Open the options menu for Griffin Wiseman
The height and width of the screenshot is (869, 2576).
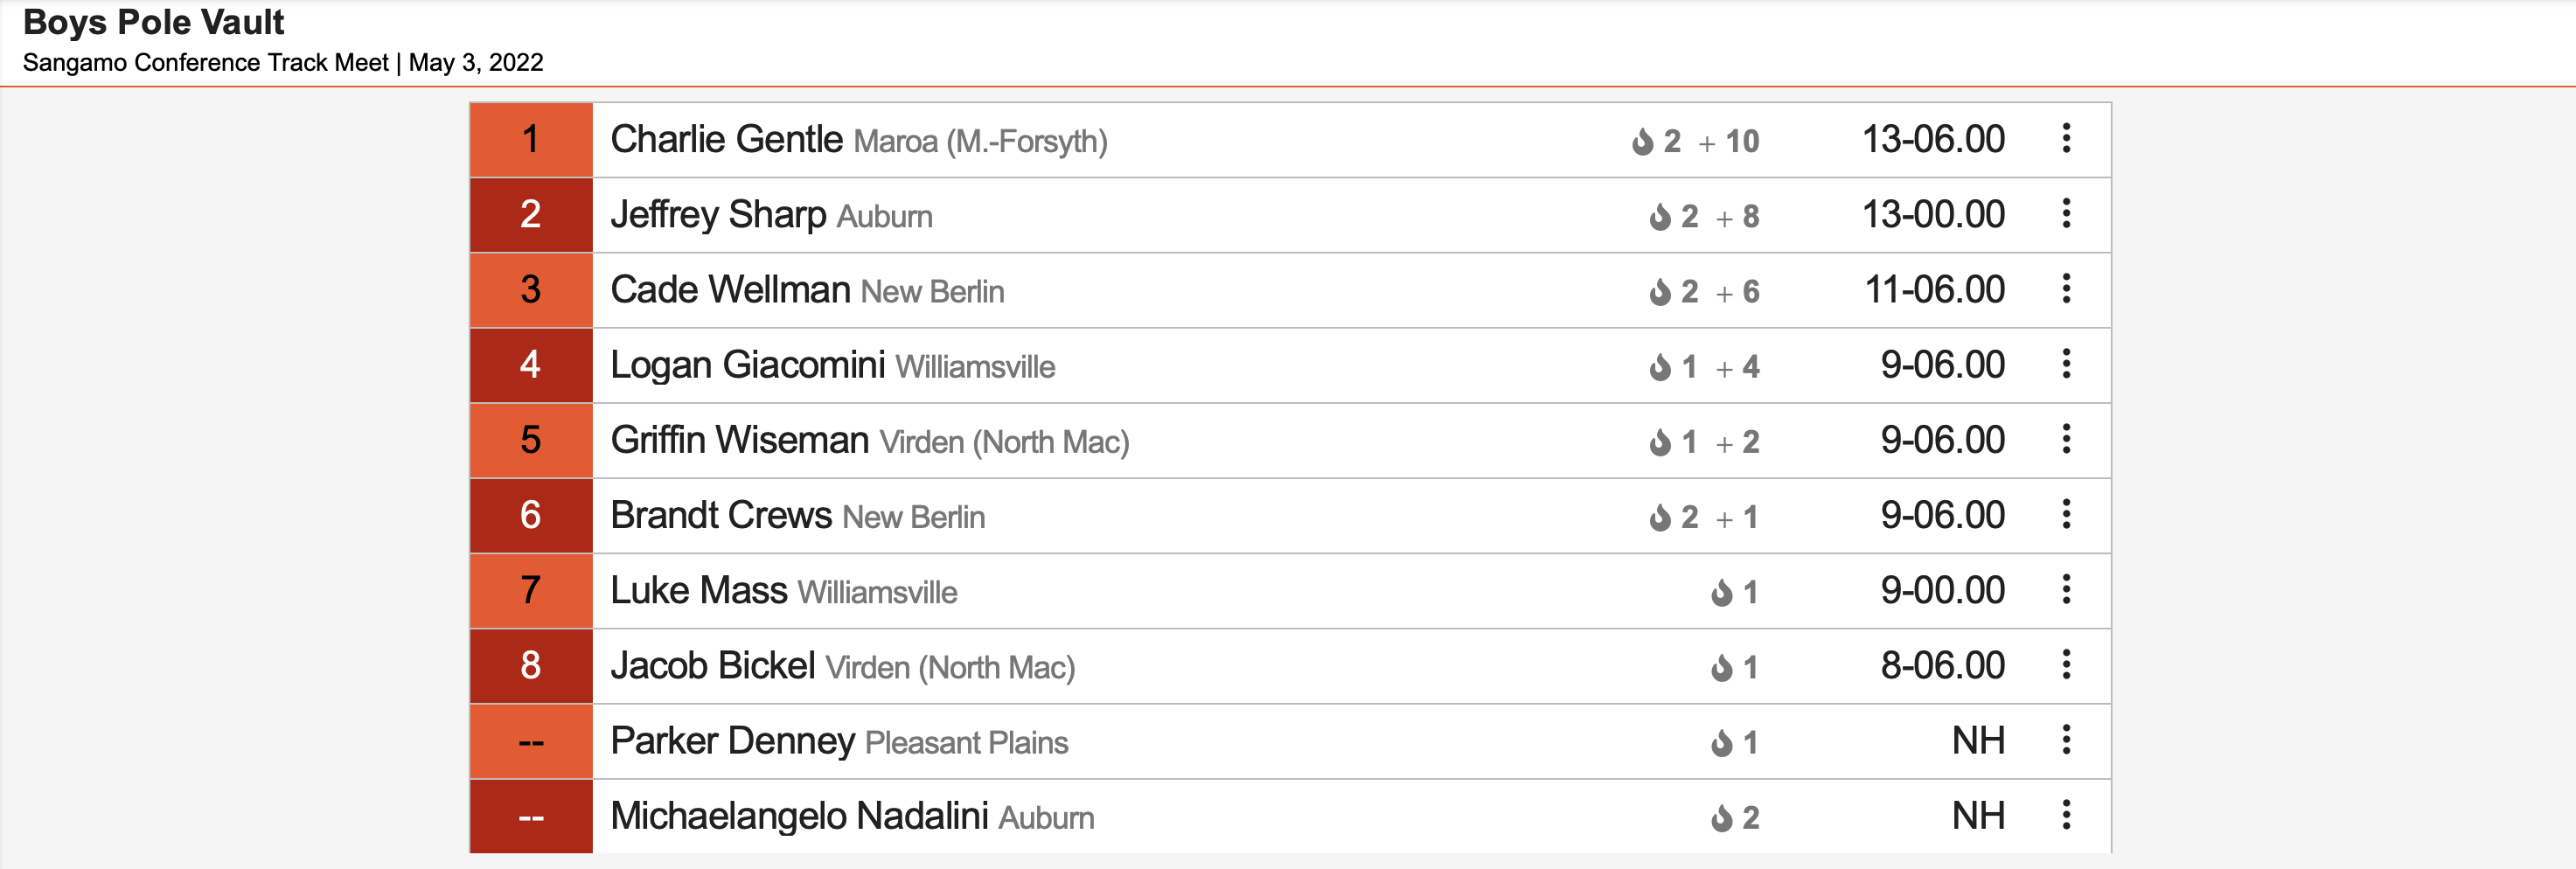(2066, 439)
